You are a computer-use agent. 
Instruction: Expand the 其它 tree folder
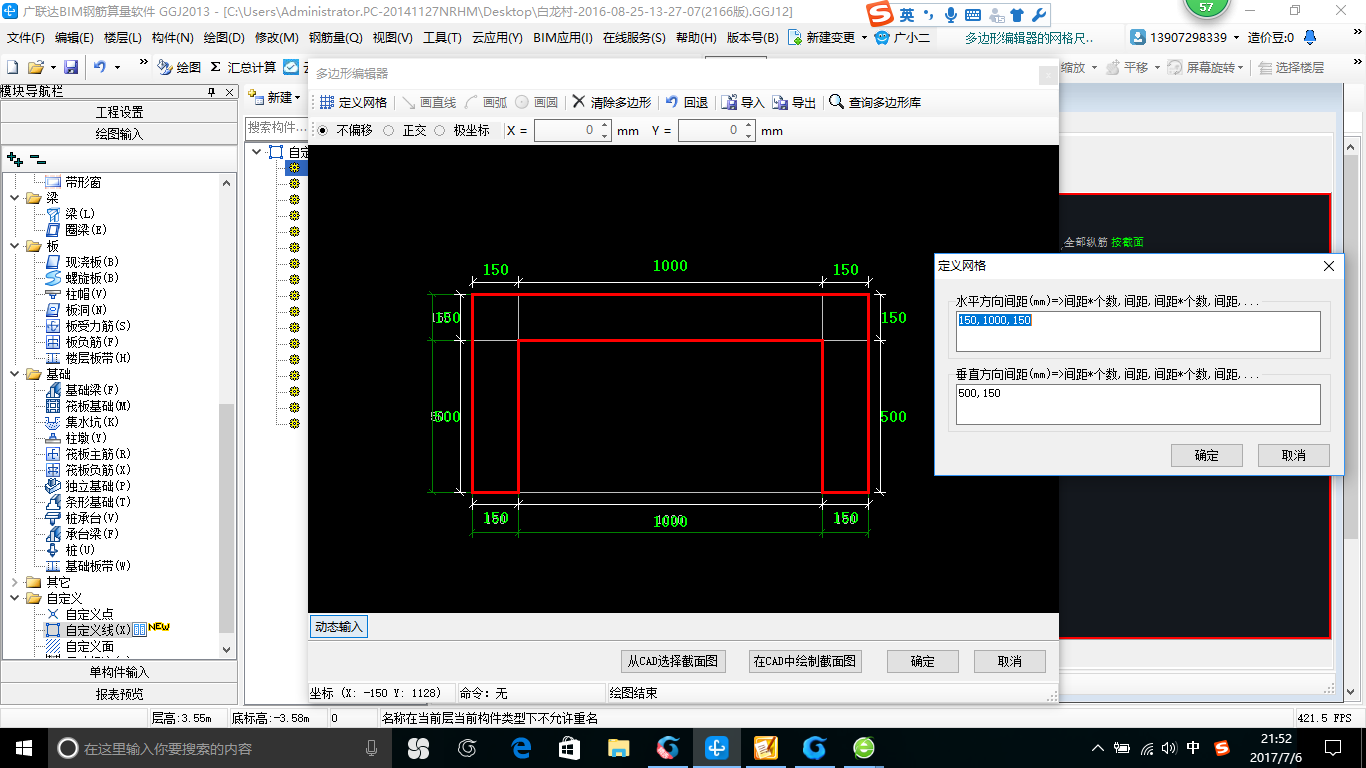15,582
